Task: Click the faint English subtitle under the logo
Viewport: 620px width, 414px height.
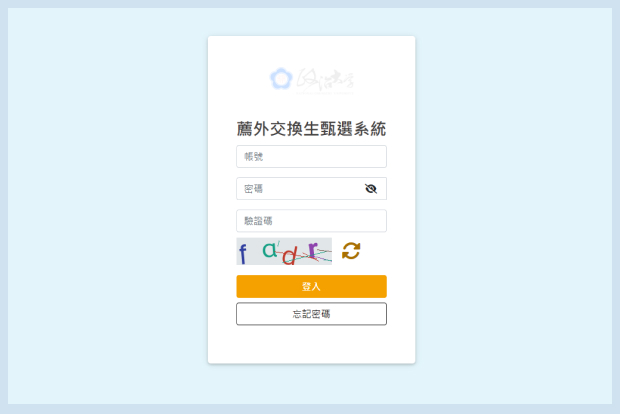Action: (x=325, y=93)
